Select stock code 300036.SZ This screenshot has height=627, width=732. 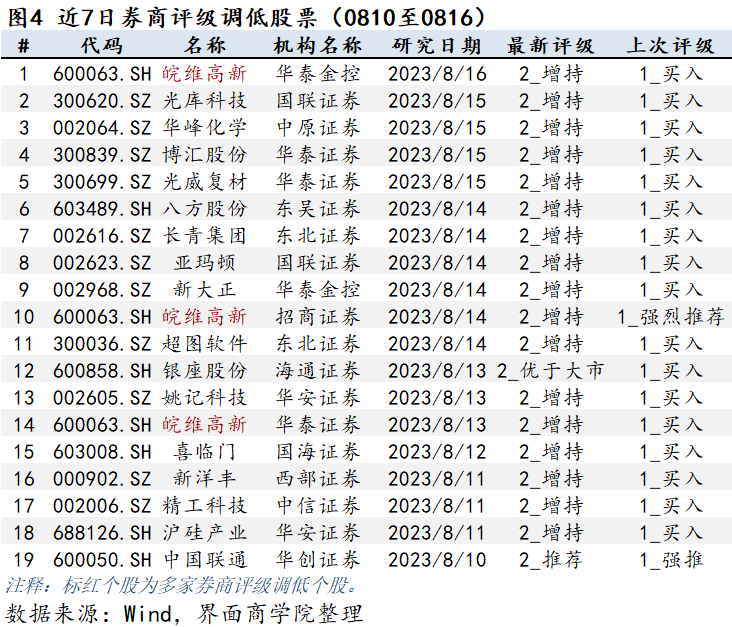click(x=102, y=344)
